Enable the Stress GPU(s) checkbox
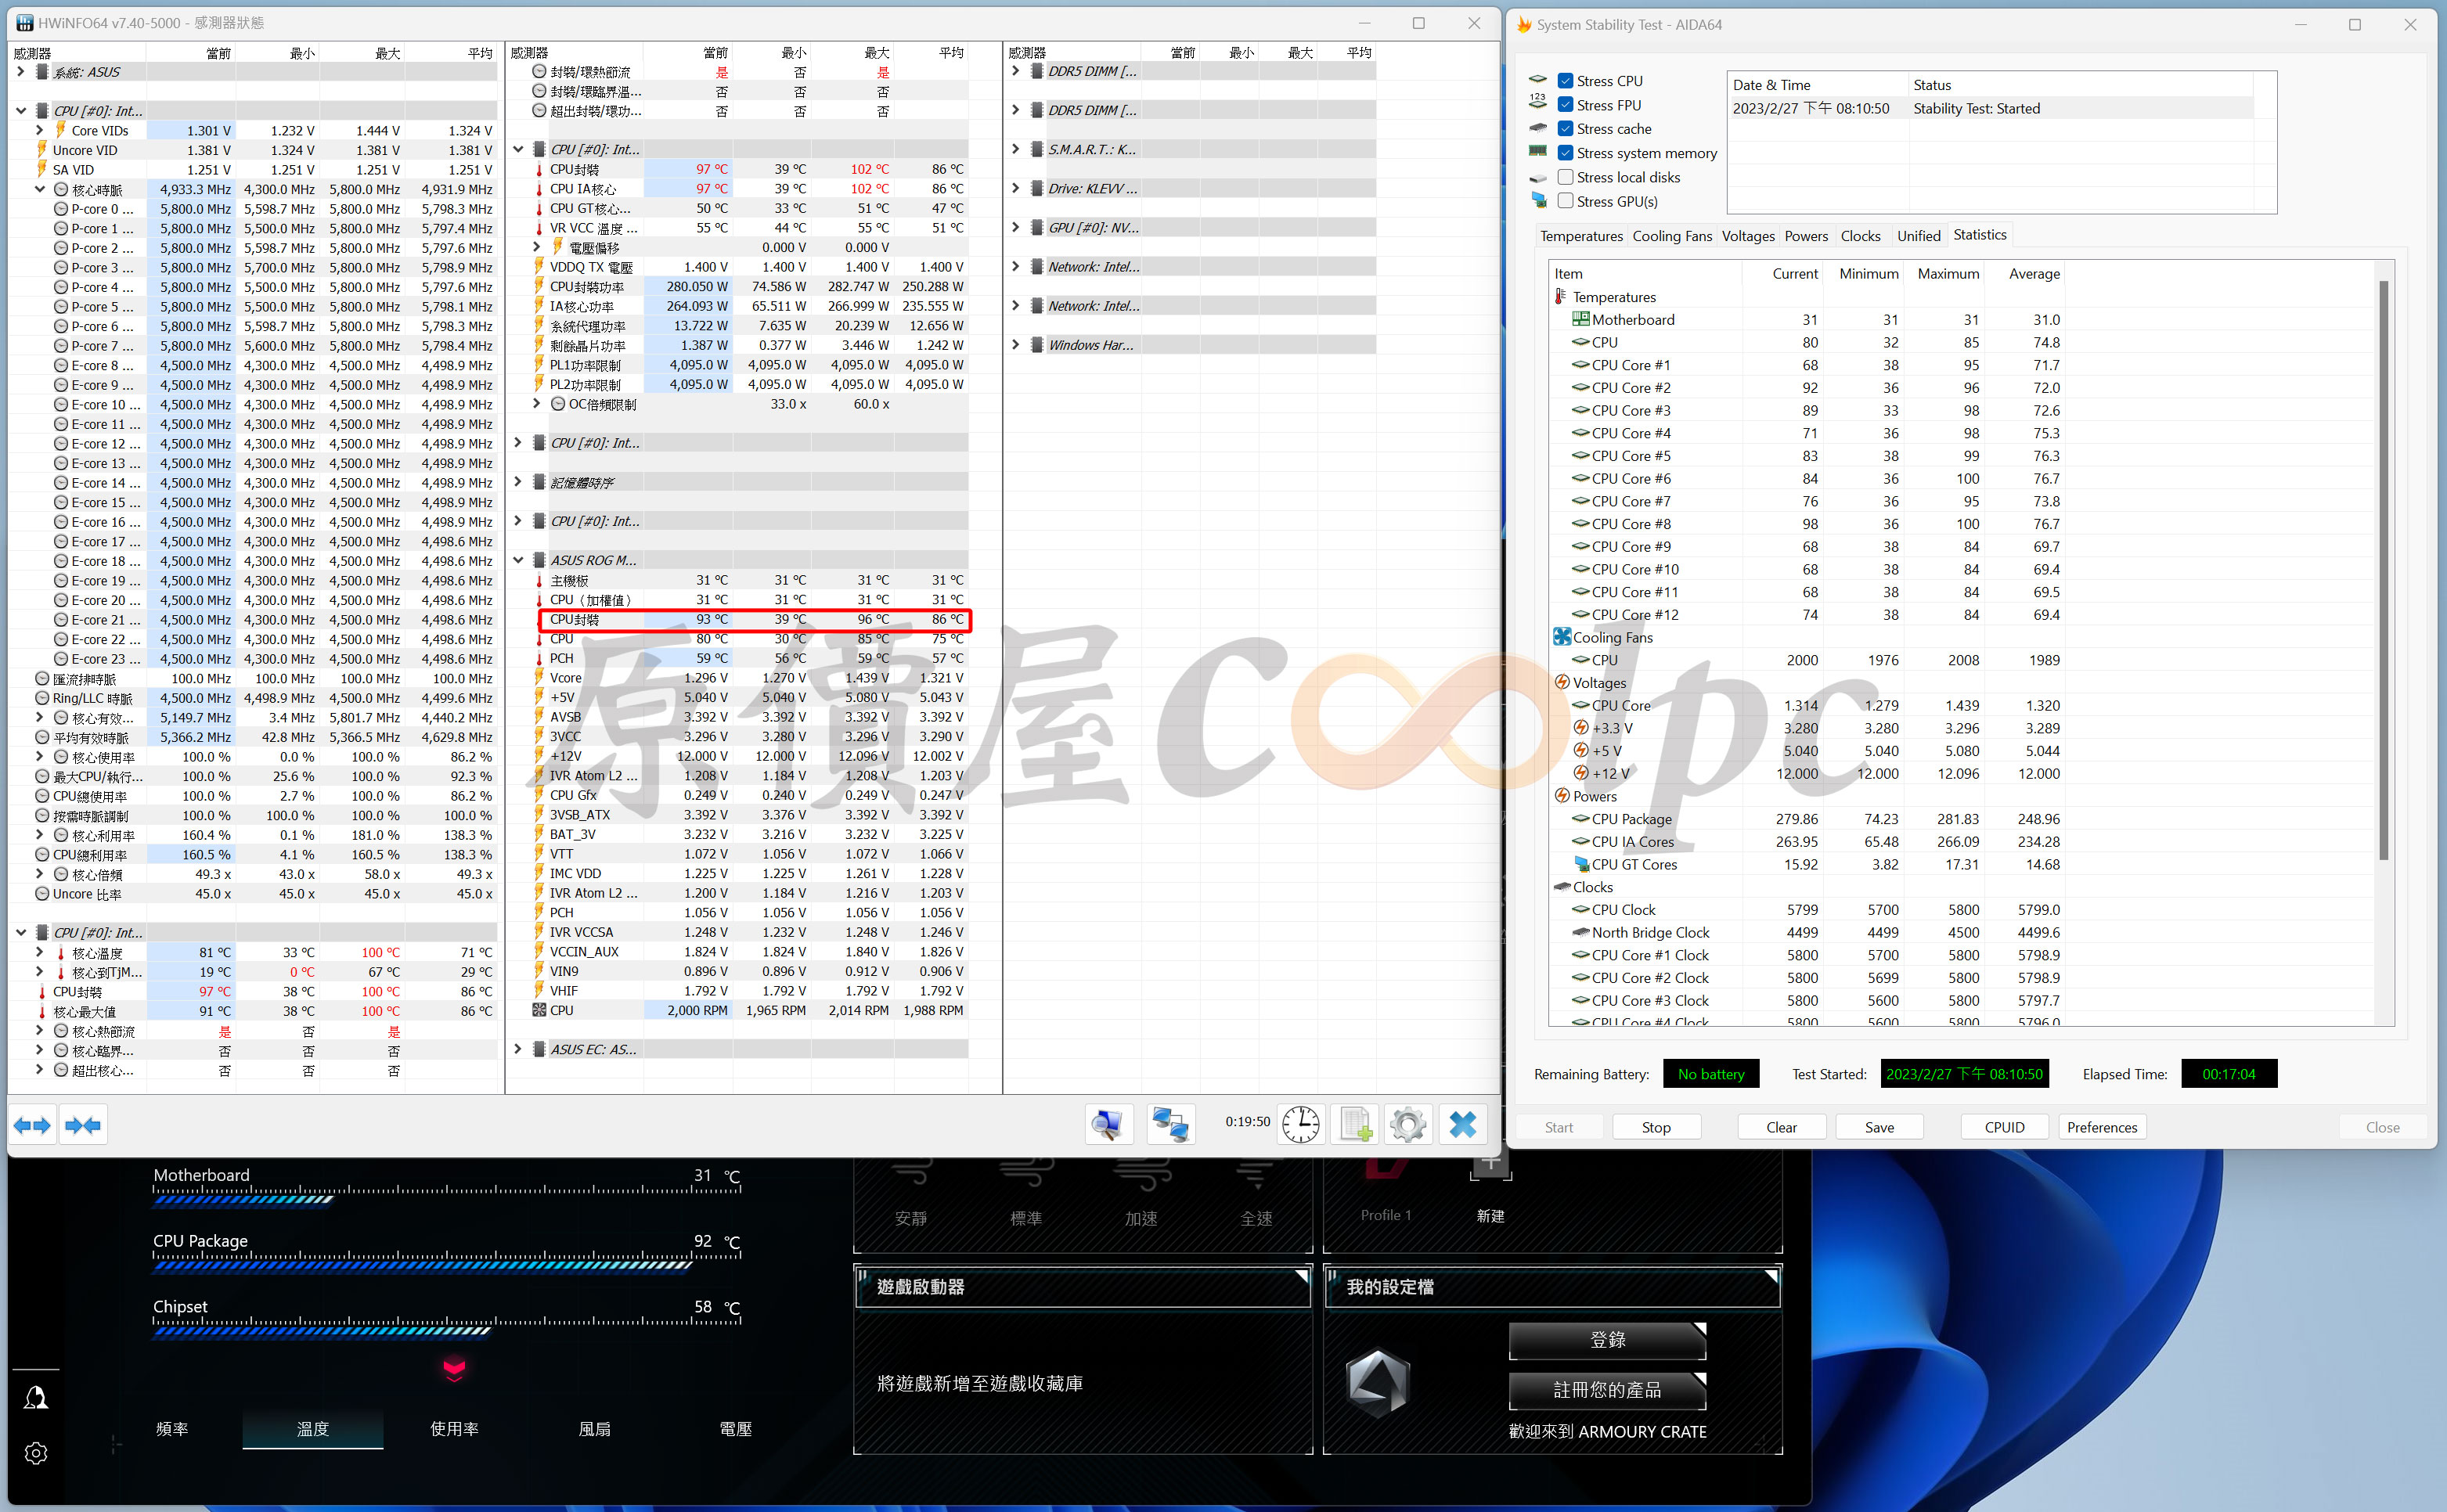This screenshot has width=2447, height=1512. coord(1566,201)
